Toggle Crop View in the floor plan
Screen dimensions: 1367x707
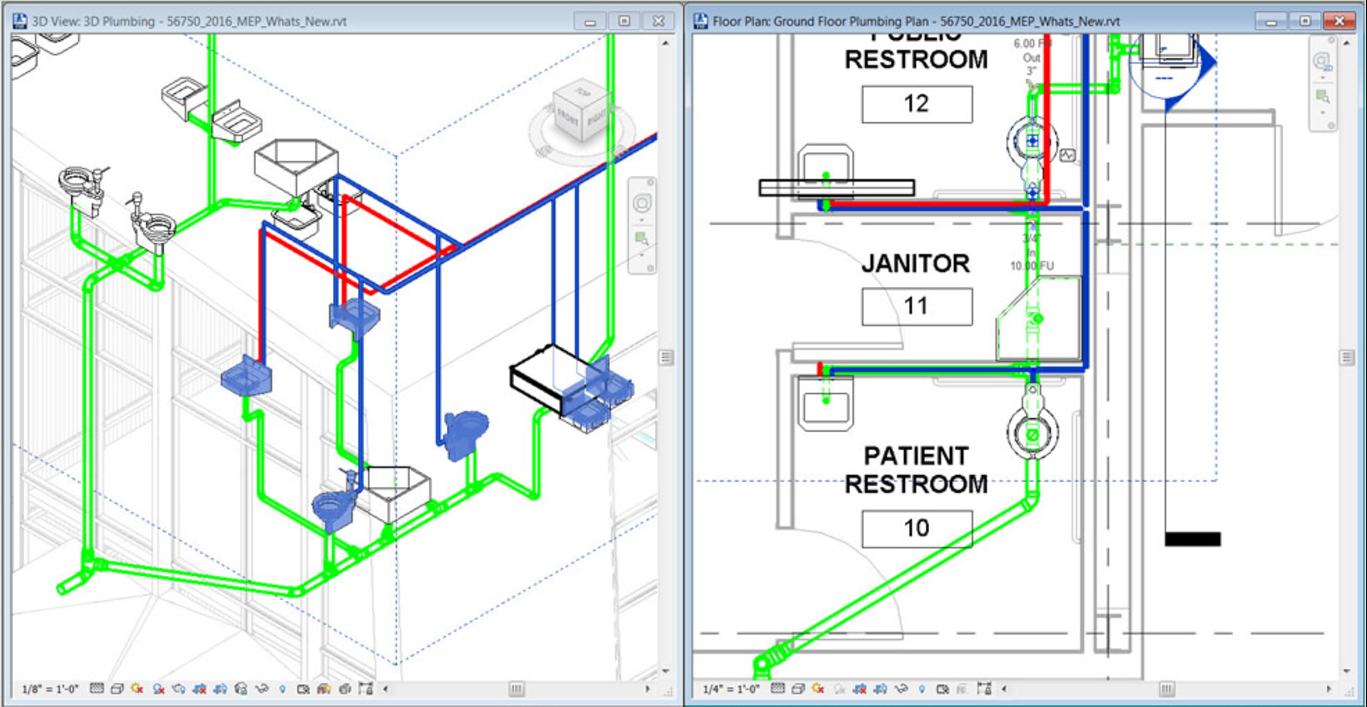(860, 688)
